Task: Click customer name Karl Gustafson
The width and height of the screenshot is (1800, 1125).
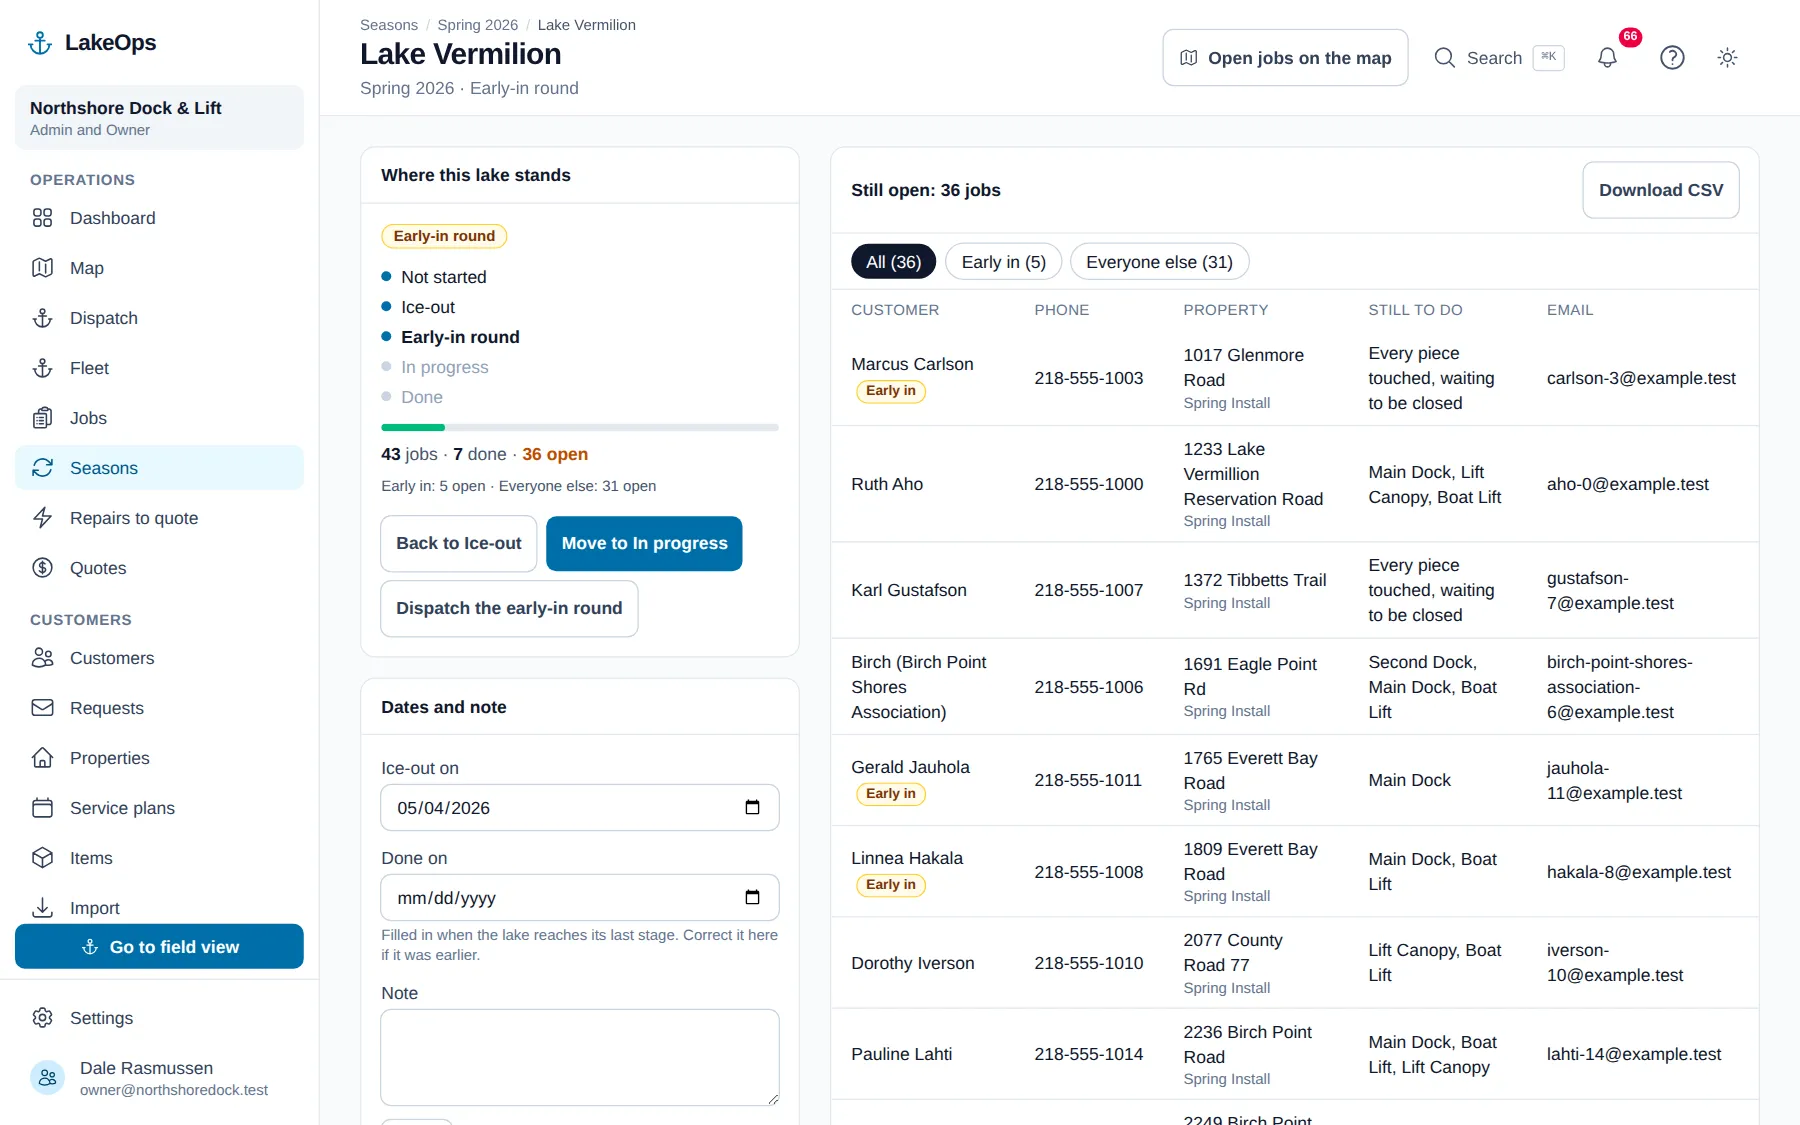Action: pos(909,590)
